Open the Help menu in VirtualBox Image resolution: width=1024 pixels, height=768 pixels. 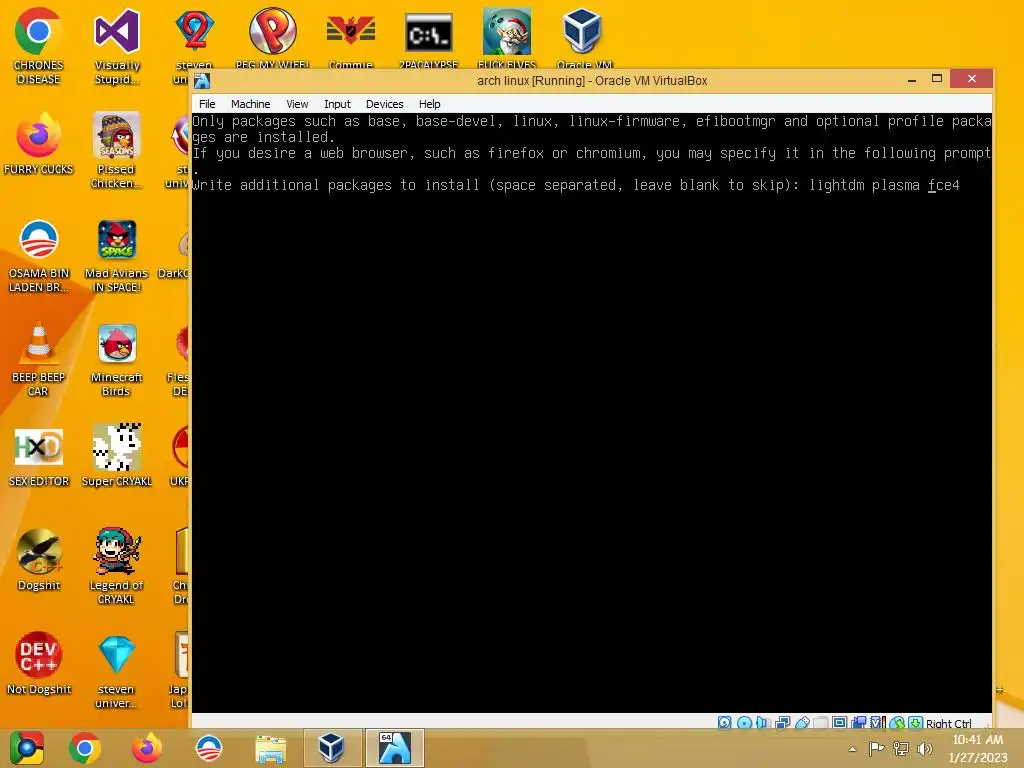coord(429,104)
